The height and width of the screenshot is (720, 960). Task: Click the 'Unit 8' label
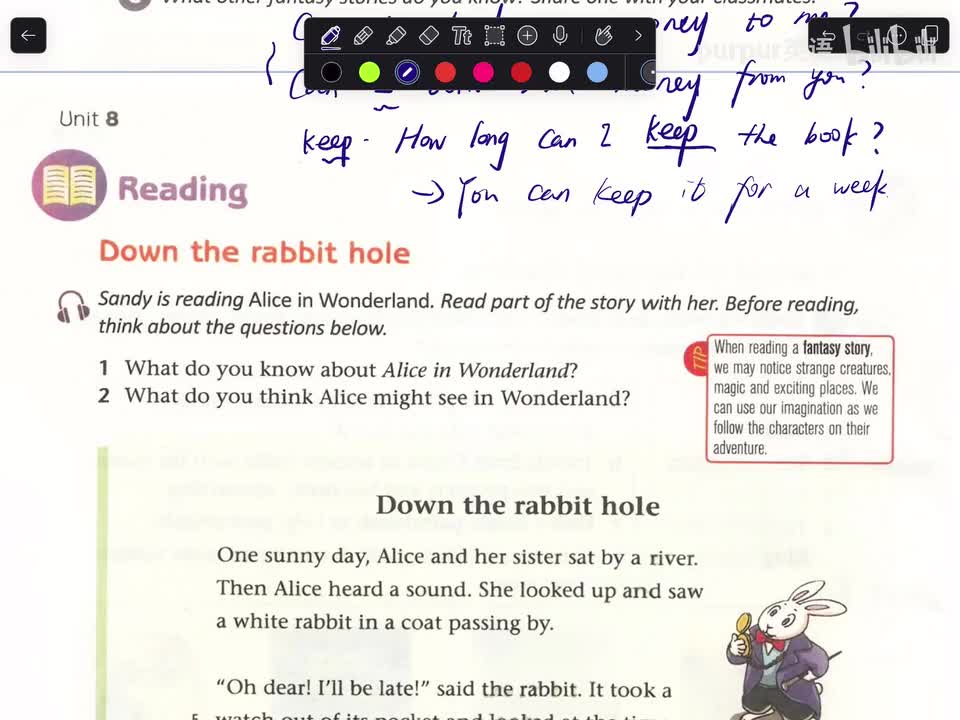tap(89, 118)
